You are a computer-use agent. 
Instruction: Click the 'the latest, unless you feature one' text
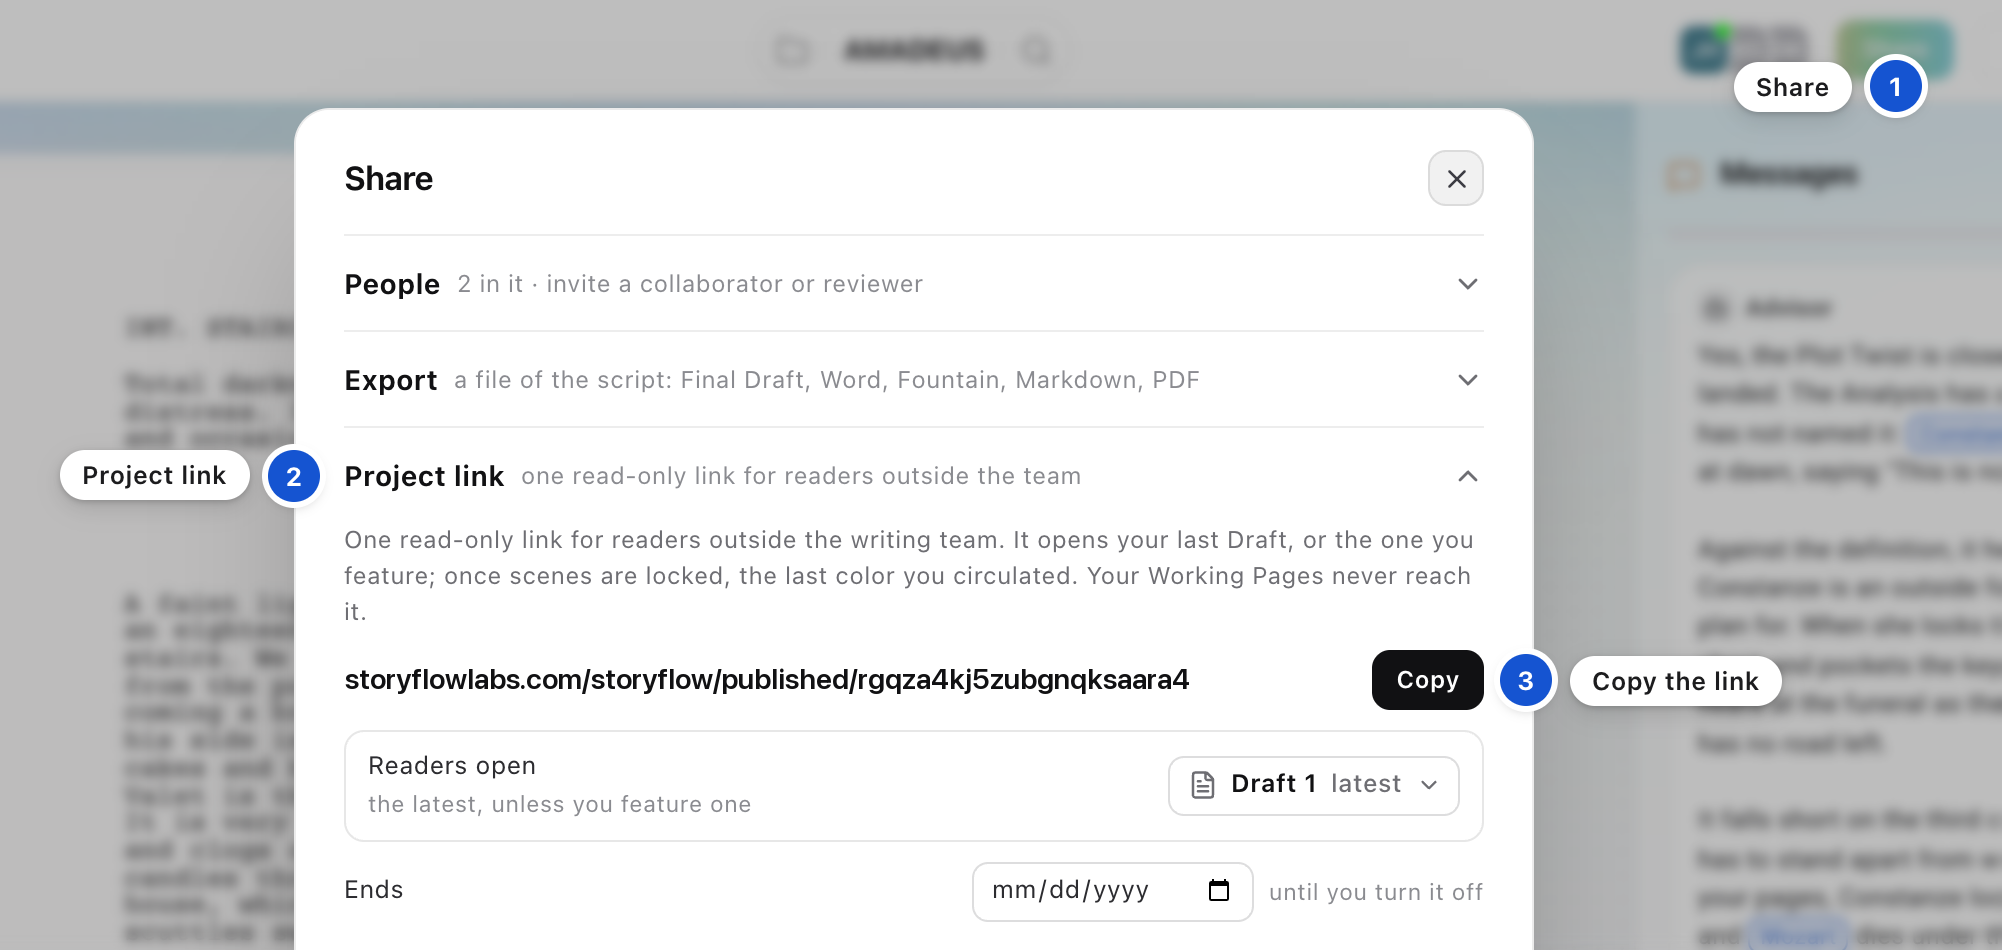click(x=560, y=805)
